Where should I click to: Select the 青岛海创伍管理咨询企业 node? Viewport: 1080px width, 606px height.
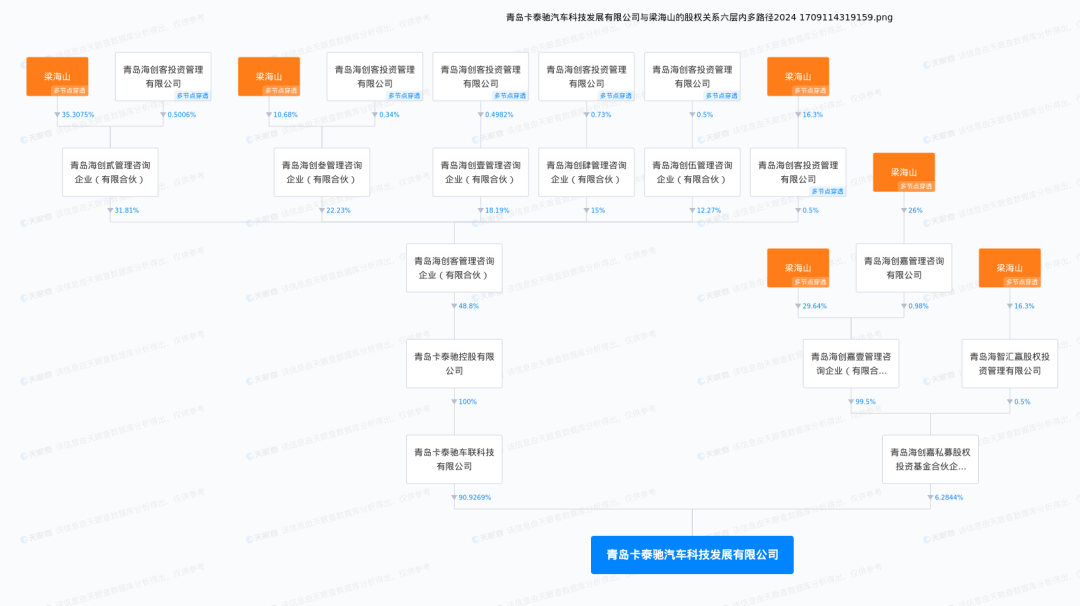pos(692,172)
